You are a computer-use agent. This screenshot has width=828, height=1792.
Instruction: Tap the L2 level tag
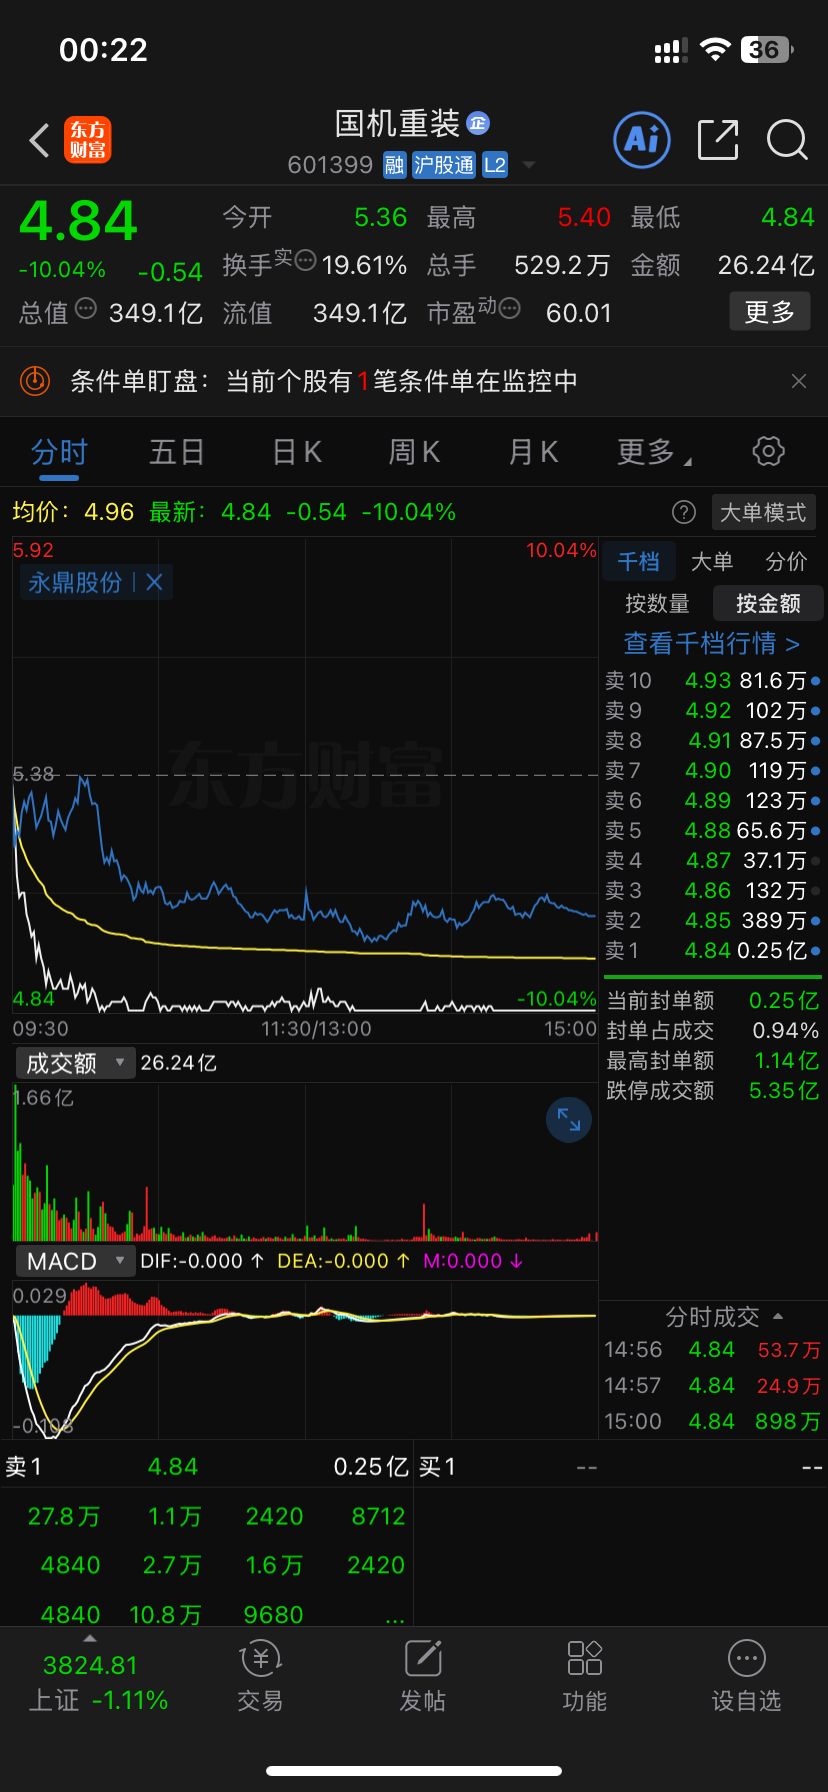coord(495,165)
